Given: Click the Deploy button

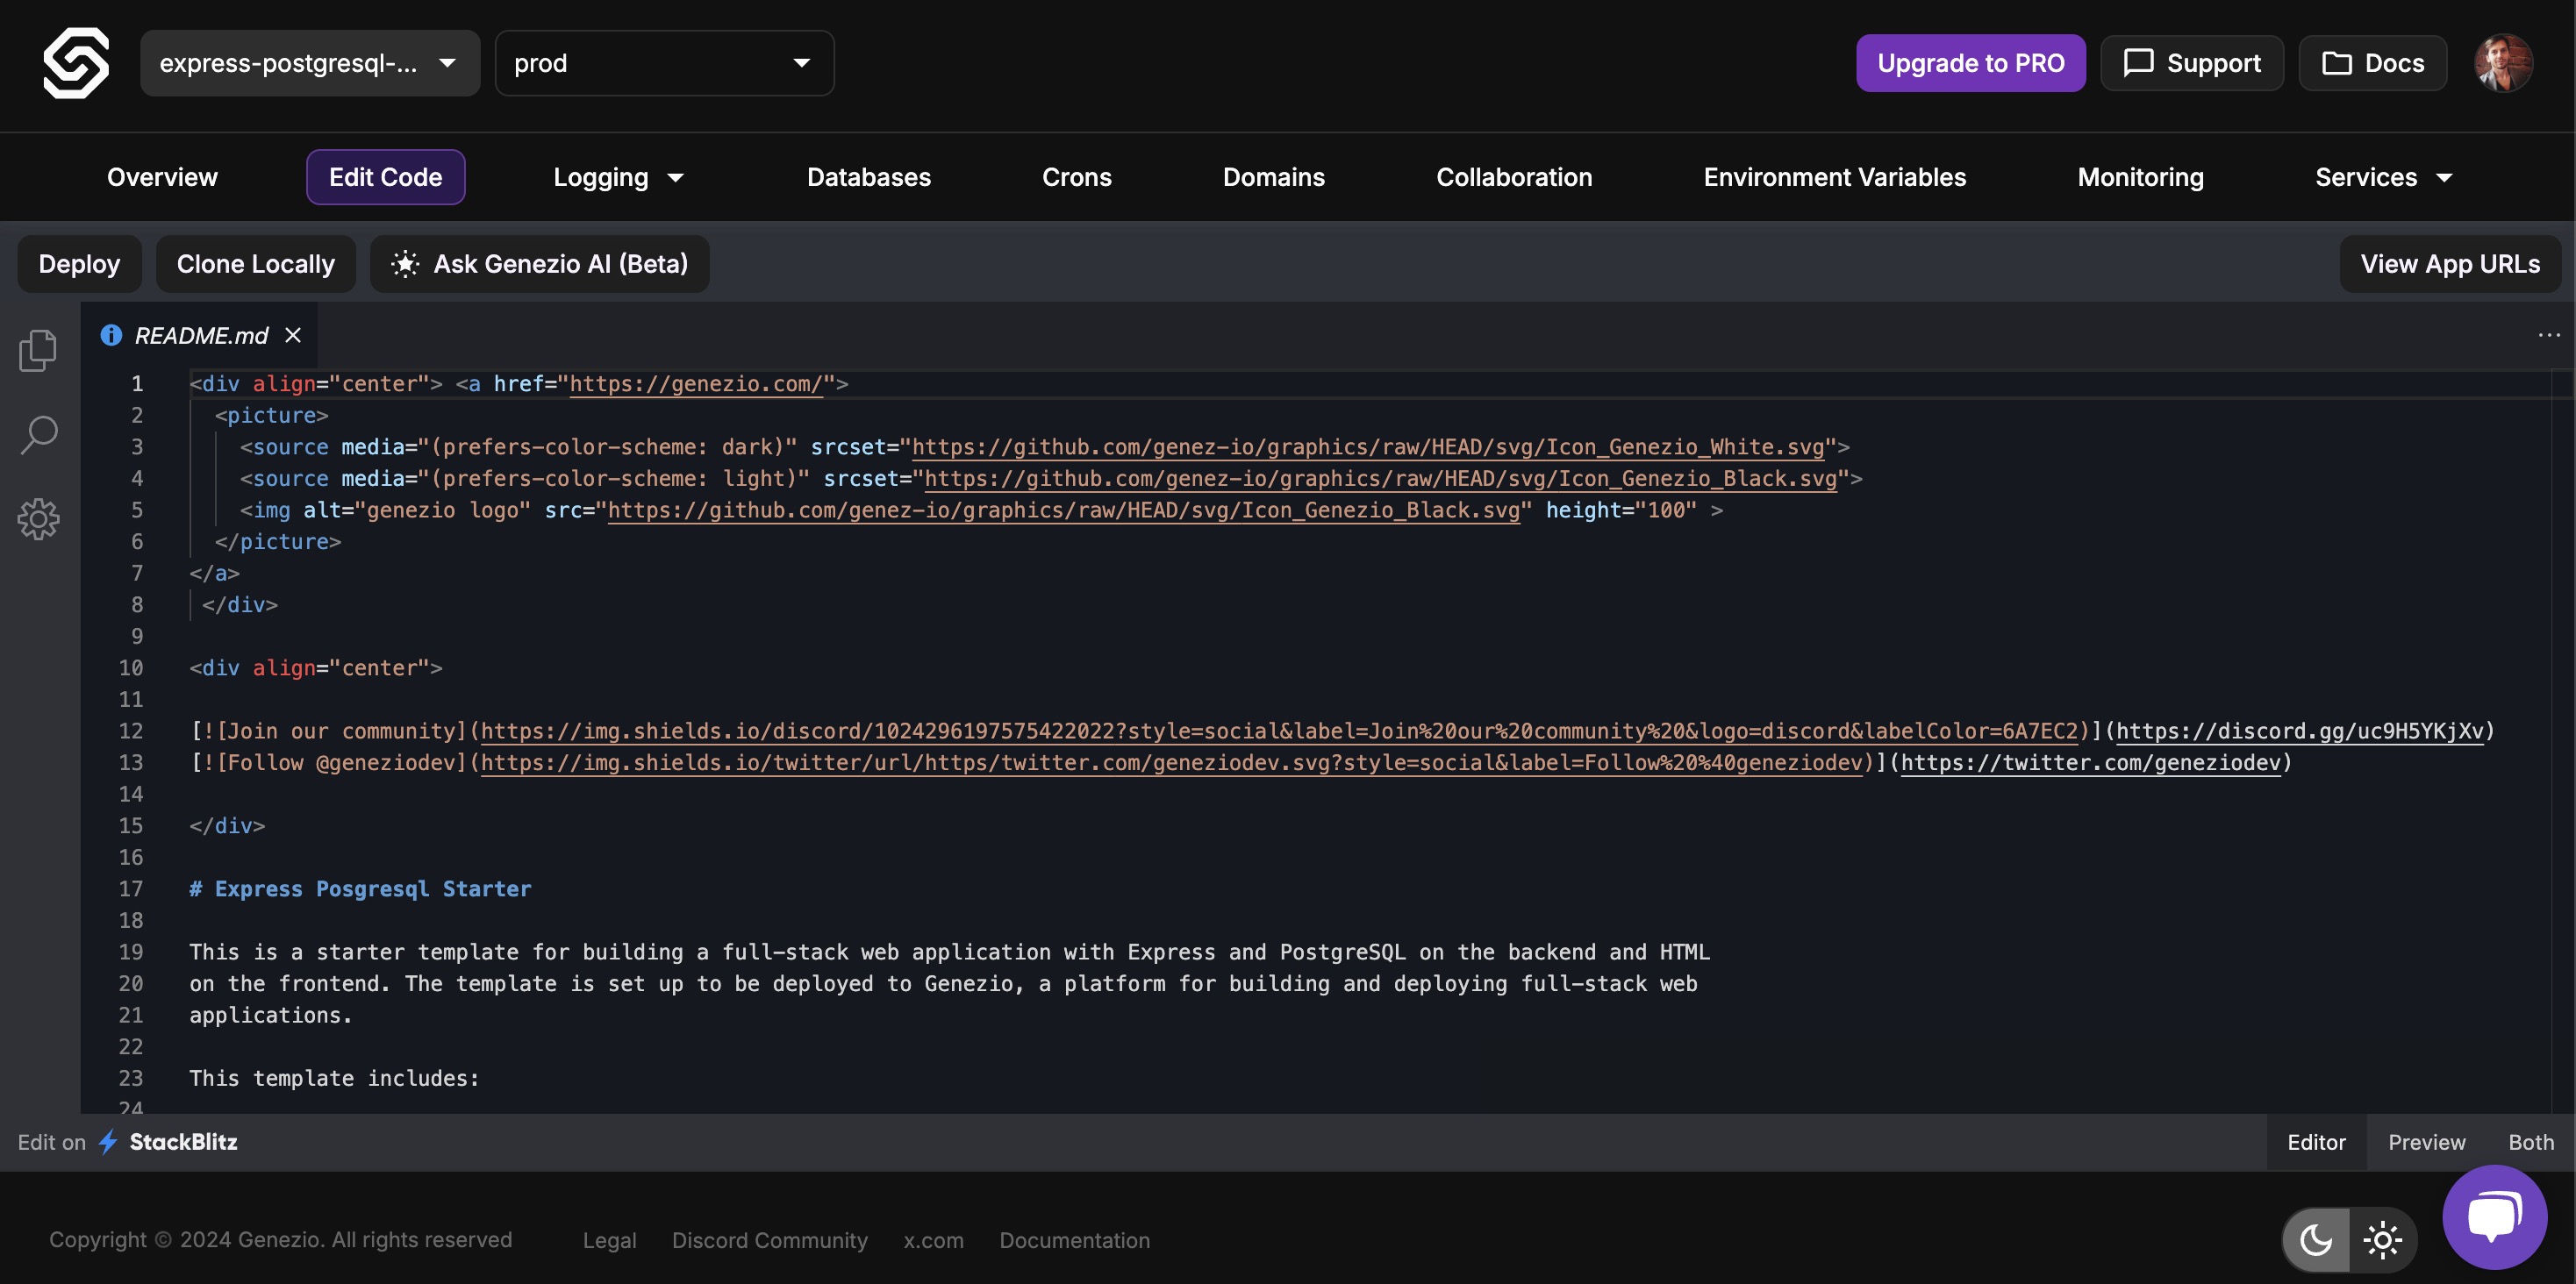Looking at the screenshot, I should pyautogui.click(x=80, y=264).
